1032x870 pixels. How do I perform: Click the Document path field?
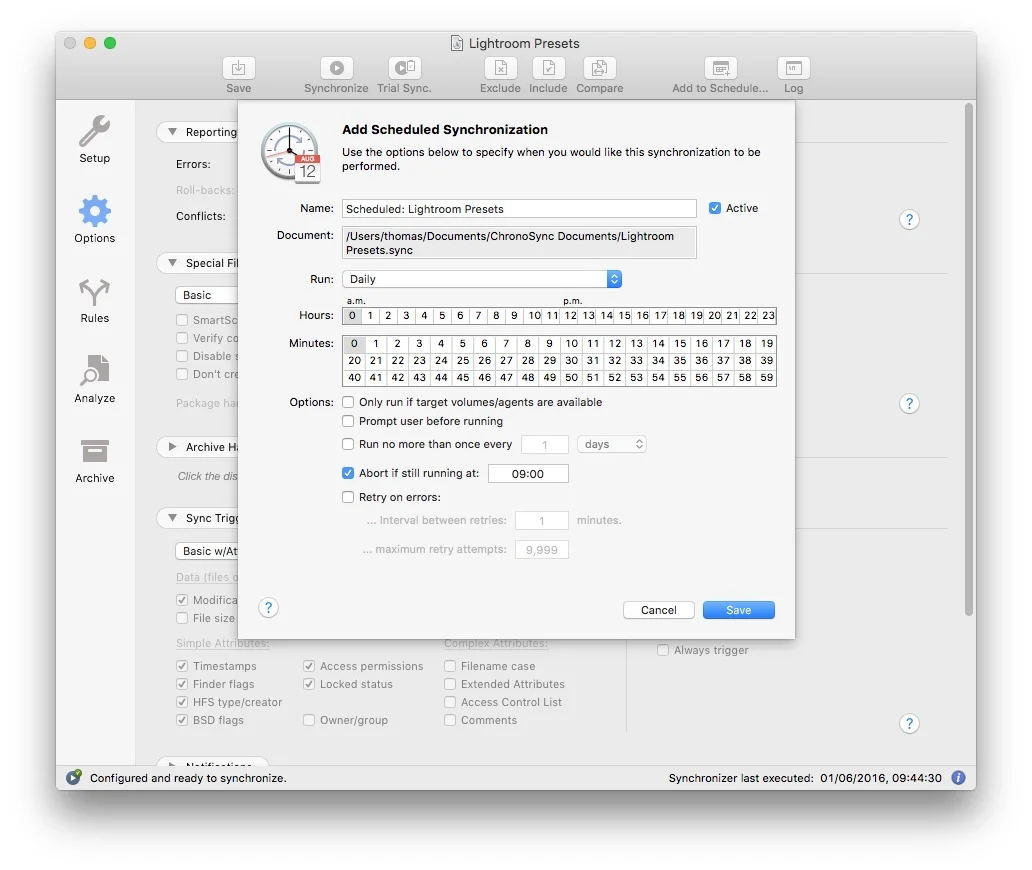(519, 243)
